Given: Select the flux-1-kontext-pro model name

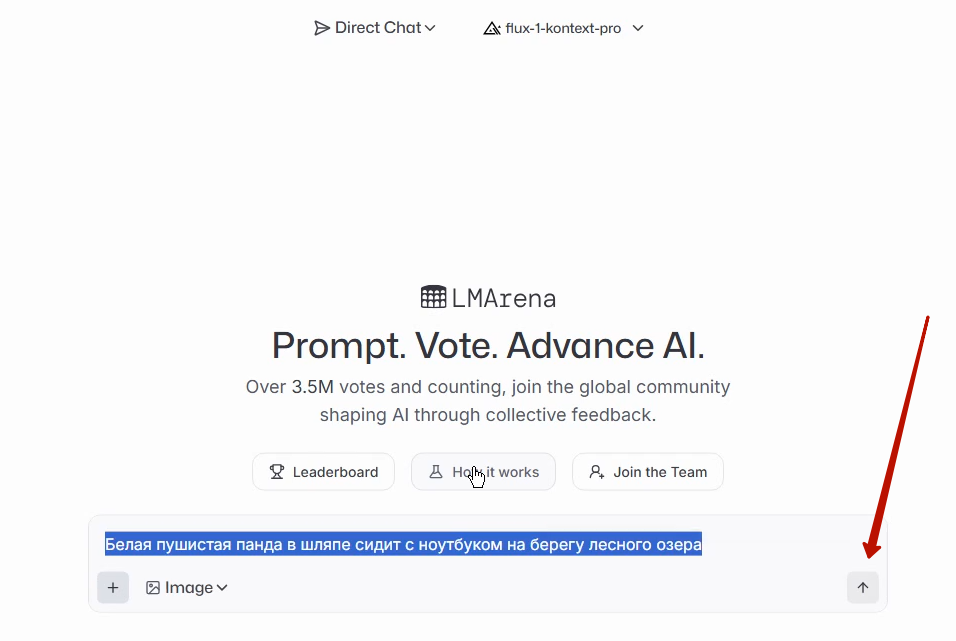Looking at the screenshot, I should (x=563, y=28).
